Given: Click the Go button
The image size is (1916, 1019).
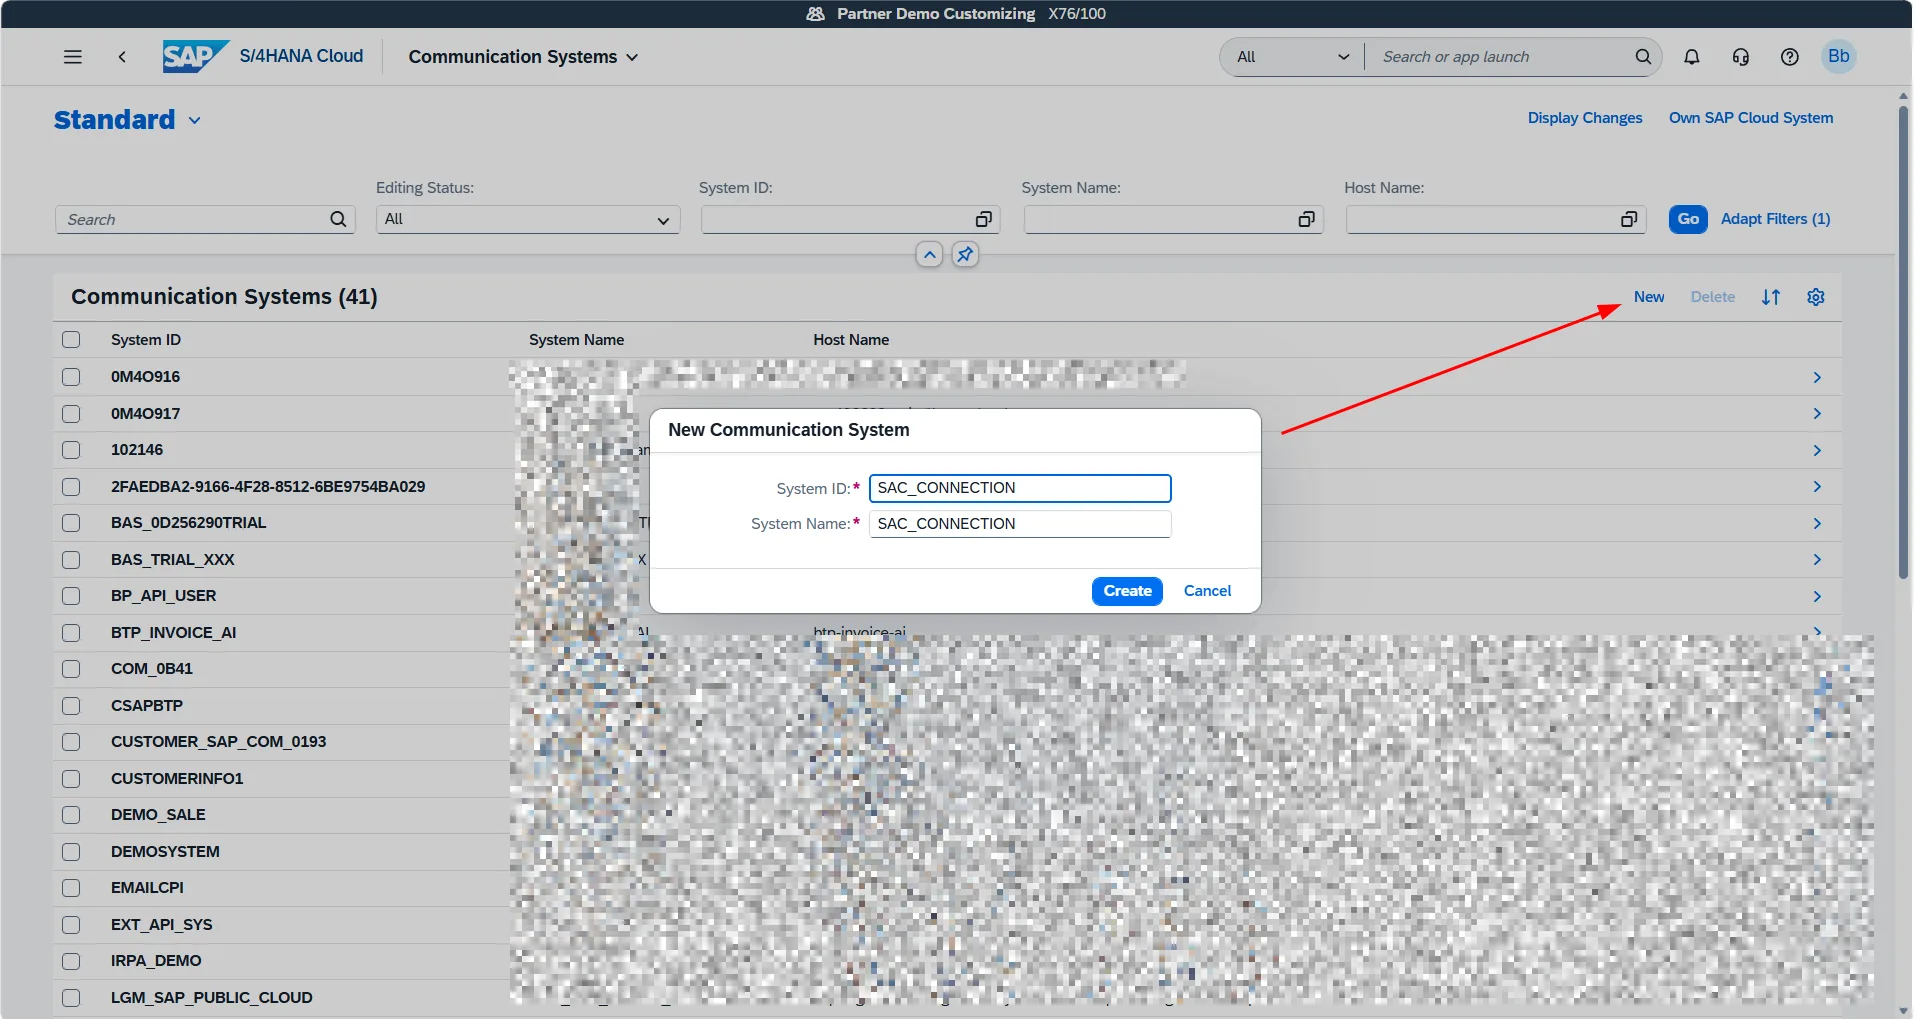Looking at the screenshot, I should click(1688, 219).
